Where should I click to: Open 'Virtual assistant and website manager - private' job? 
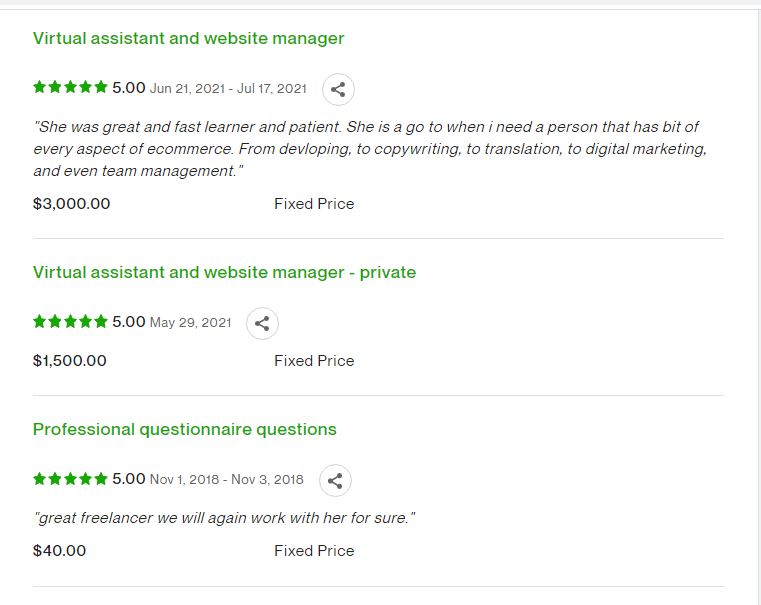click(x=224, y=273)
